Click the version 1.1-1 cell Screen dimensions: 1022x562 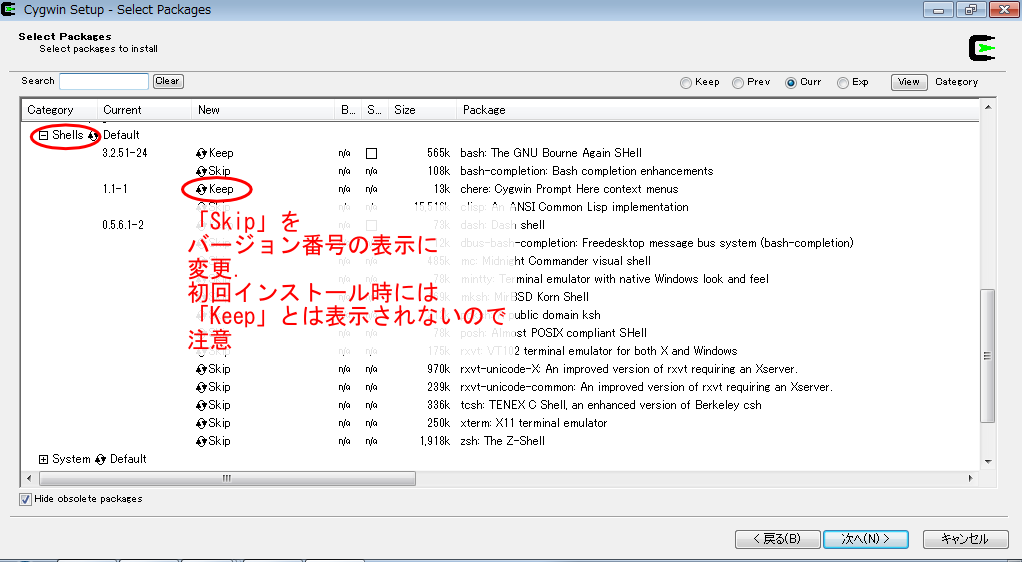click(x=115, y=189)
